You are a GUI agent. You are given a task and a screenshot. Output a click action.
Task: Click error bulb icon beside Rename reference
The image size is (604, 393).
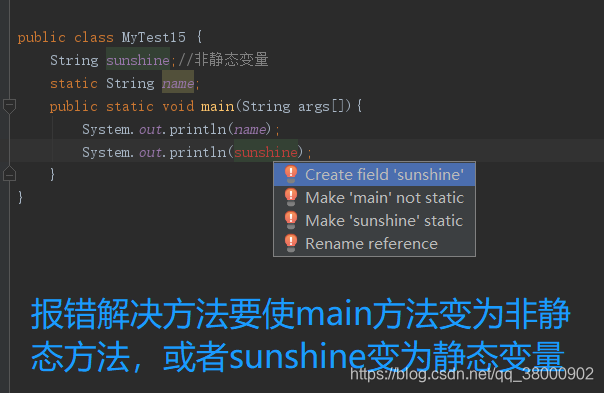pyautogui.click(x=291, y=244)
